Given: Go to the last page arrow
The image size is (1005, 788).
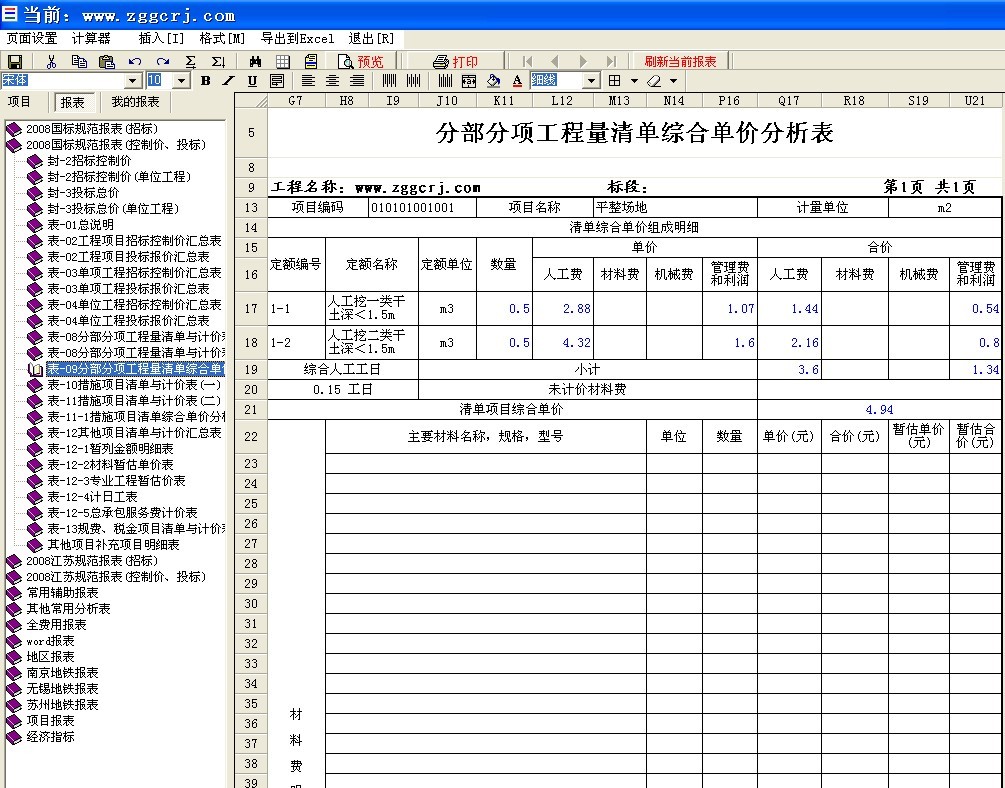Looking at the screenshot, I should tap(611, 62).
